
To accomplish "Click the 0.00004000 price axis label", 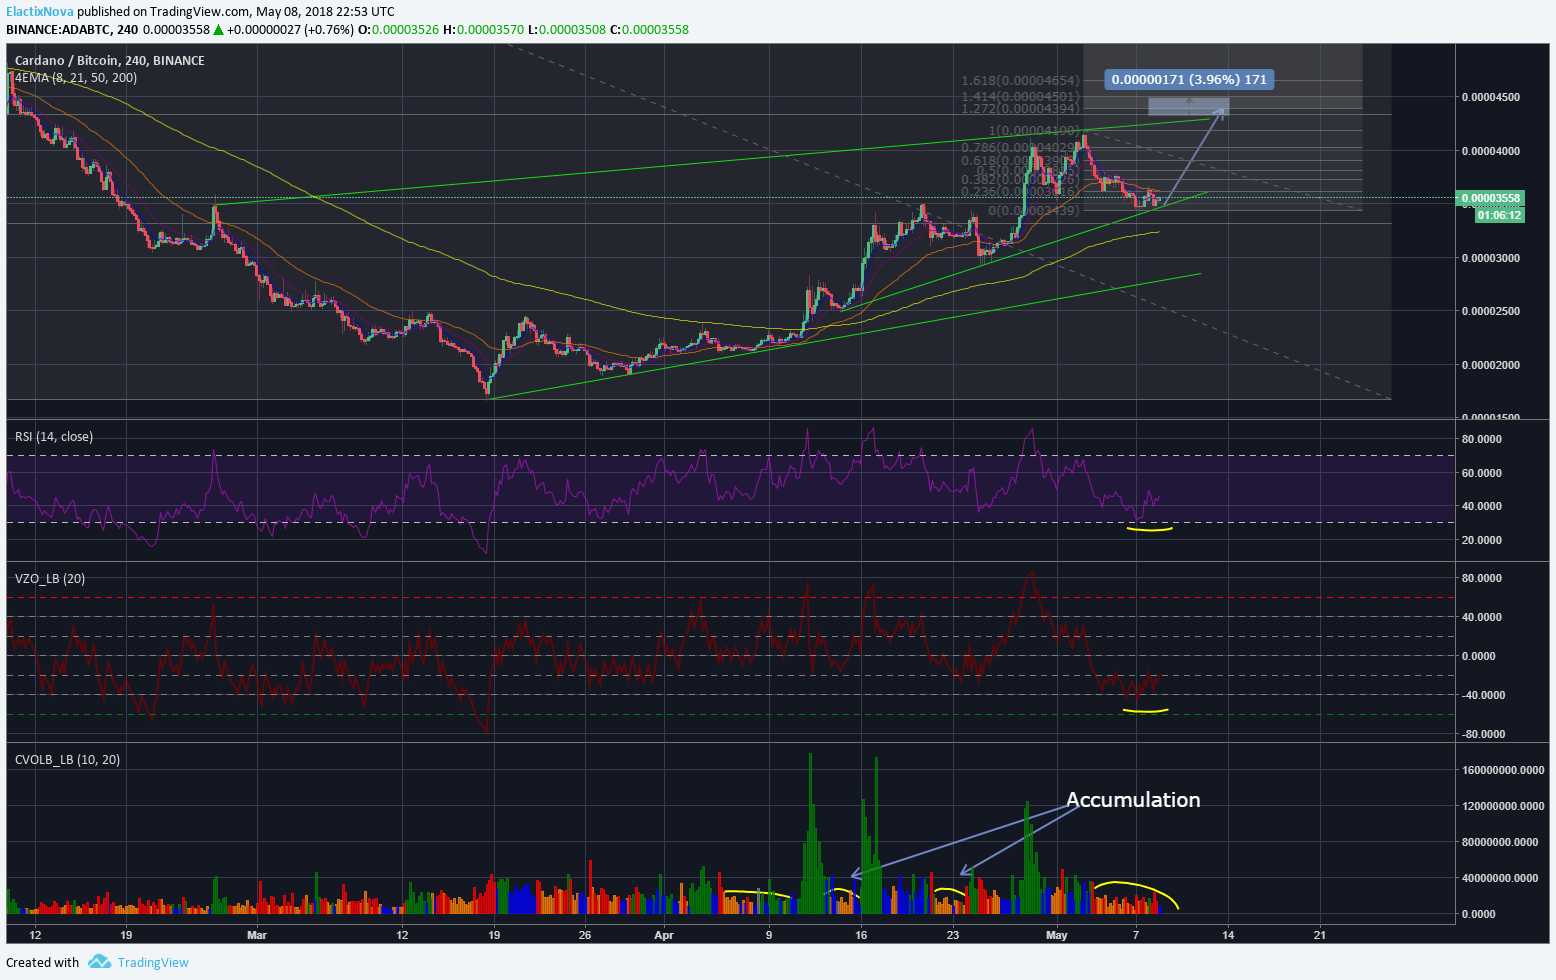I will [x=1491, y=151].
